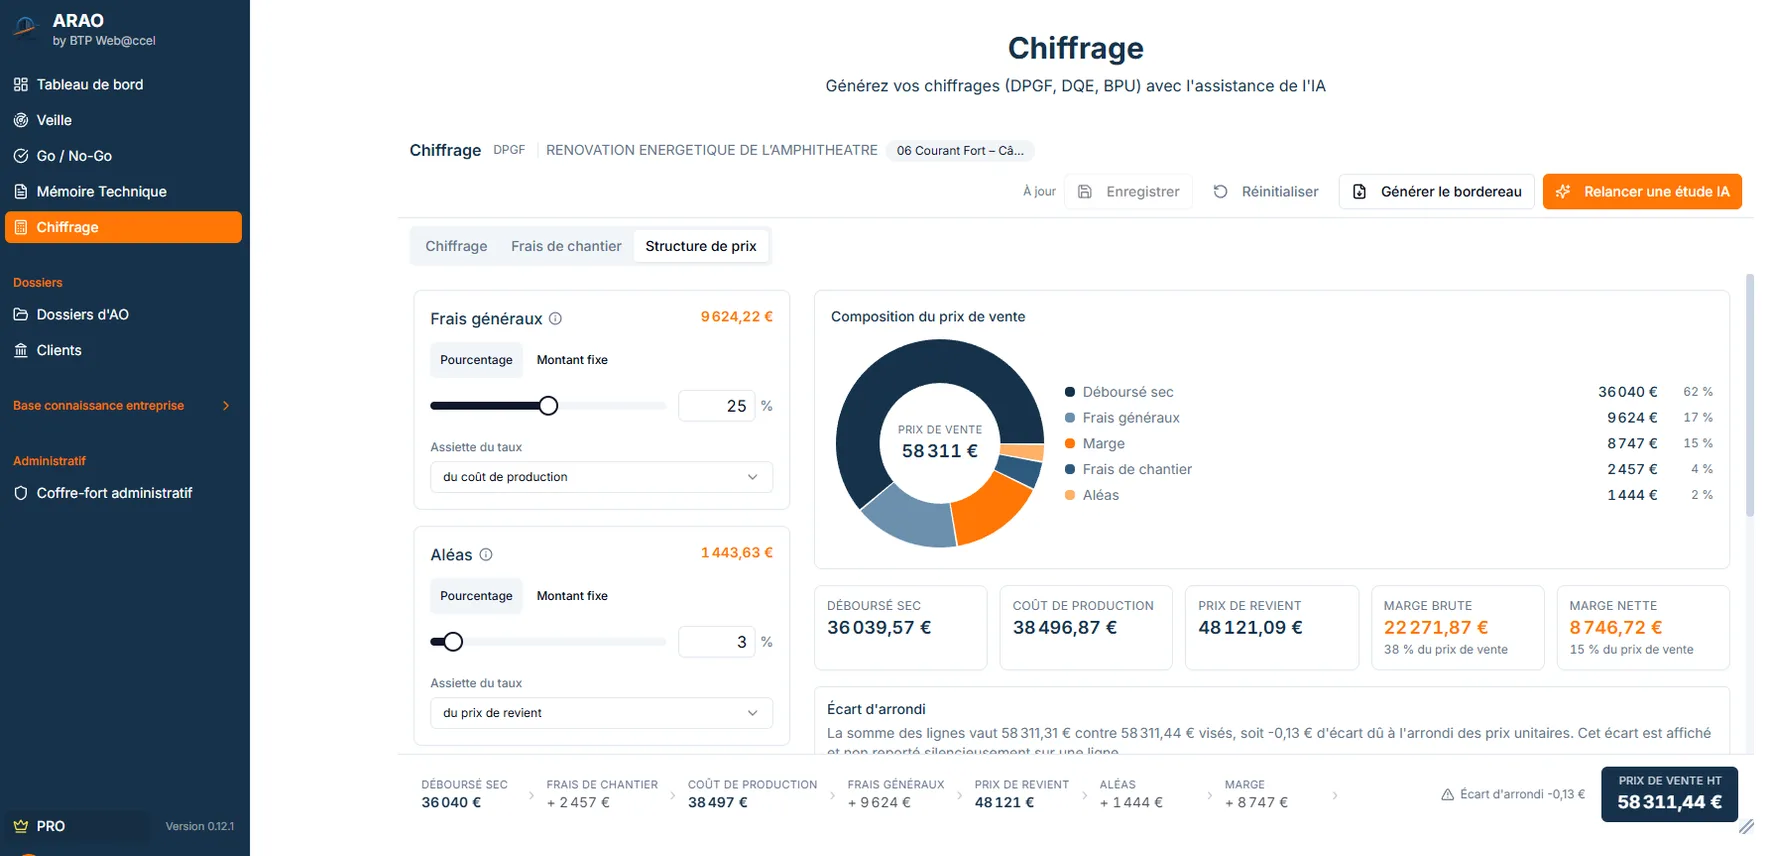Click the PRIX DE VENTE HT total box

coord(1669,794)
